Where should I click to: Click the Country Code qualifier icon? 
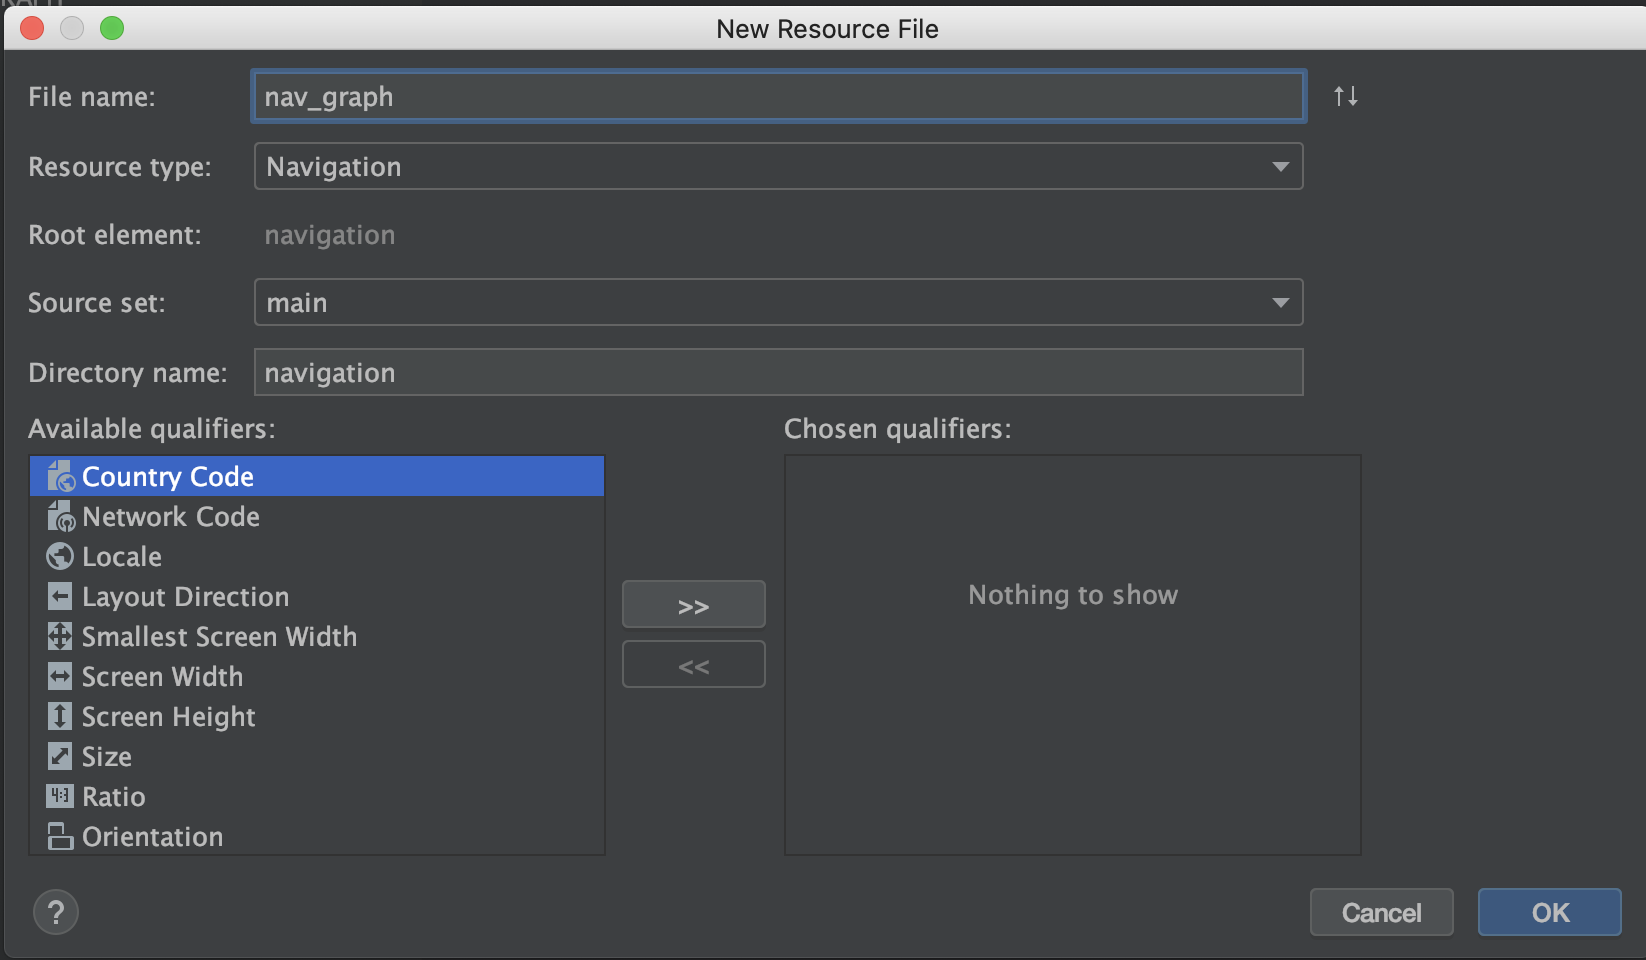[x=61, y=476]
